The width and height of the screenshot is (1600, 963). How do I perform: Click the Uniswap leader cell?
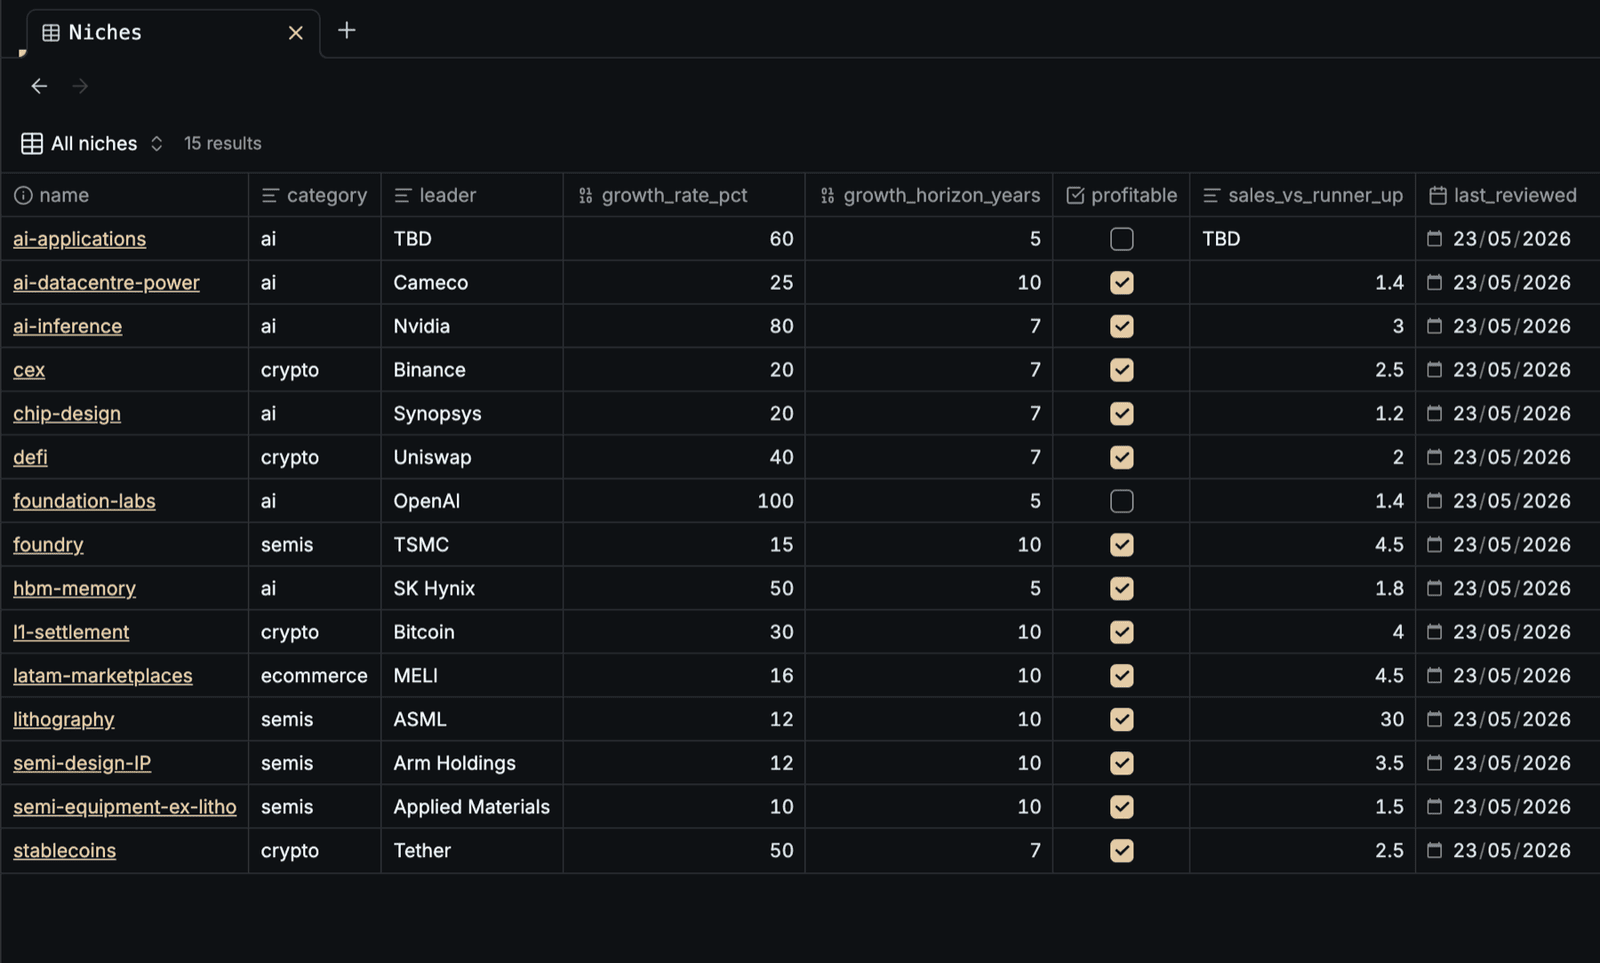point(471,457)
